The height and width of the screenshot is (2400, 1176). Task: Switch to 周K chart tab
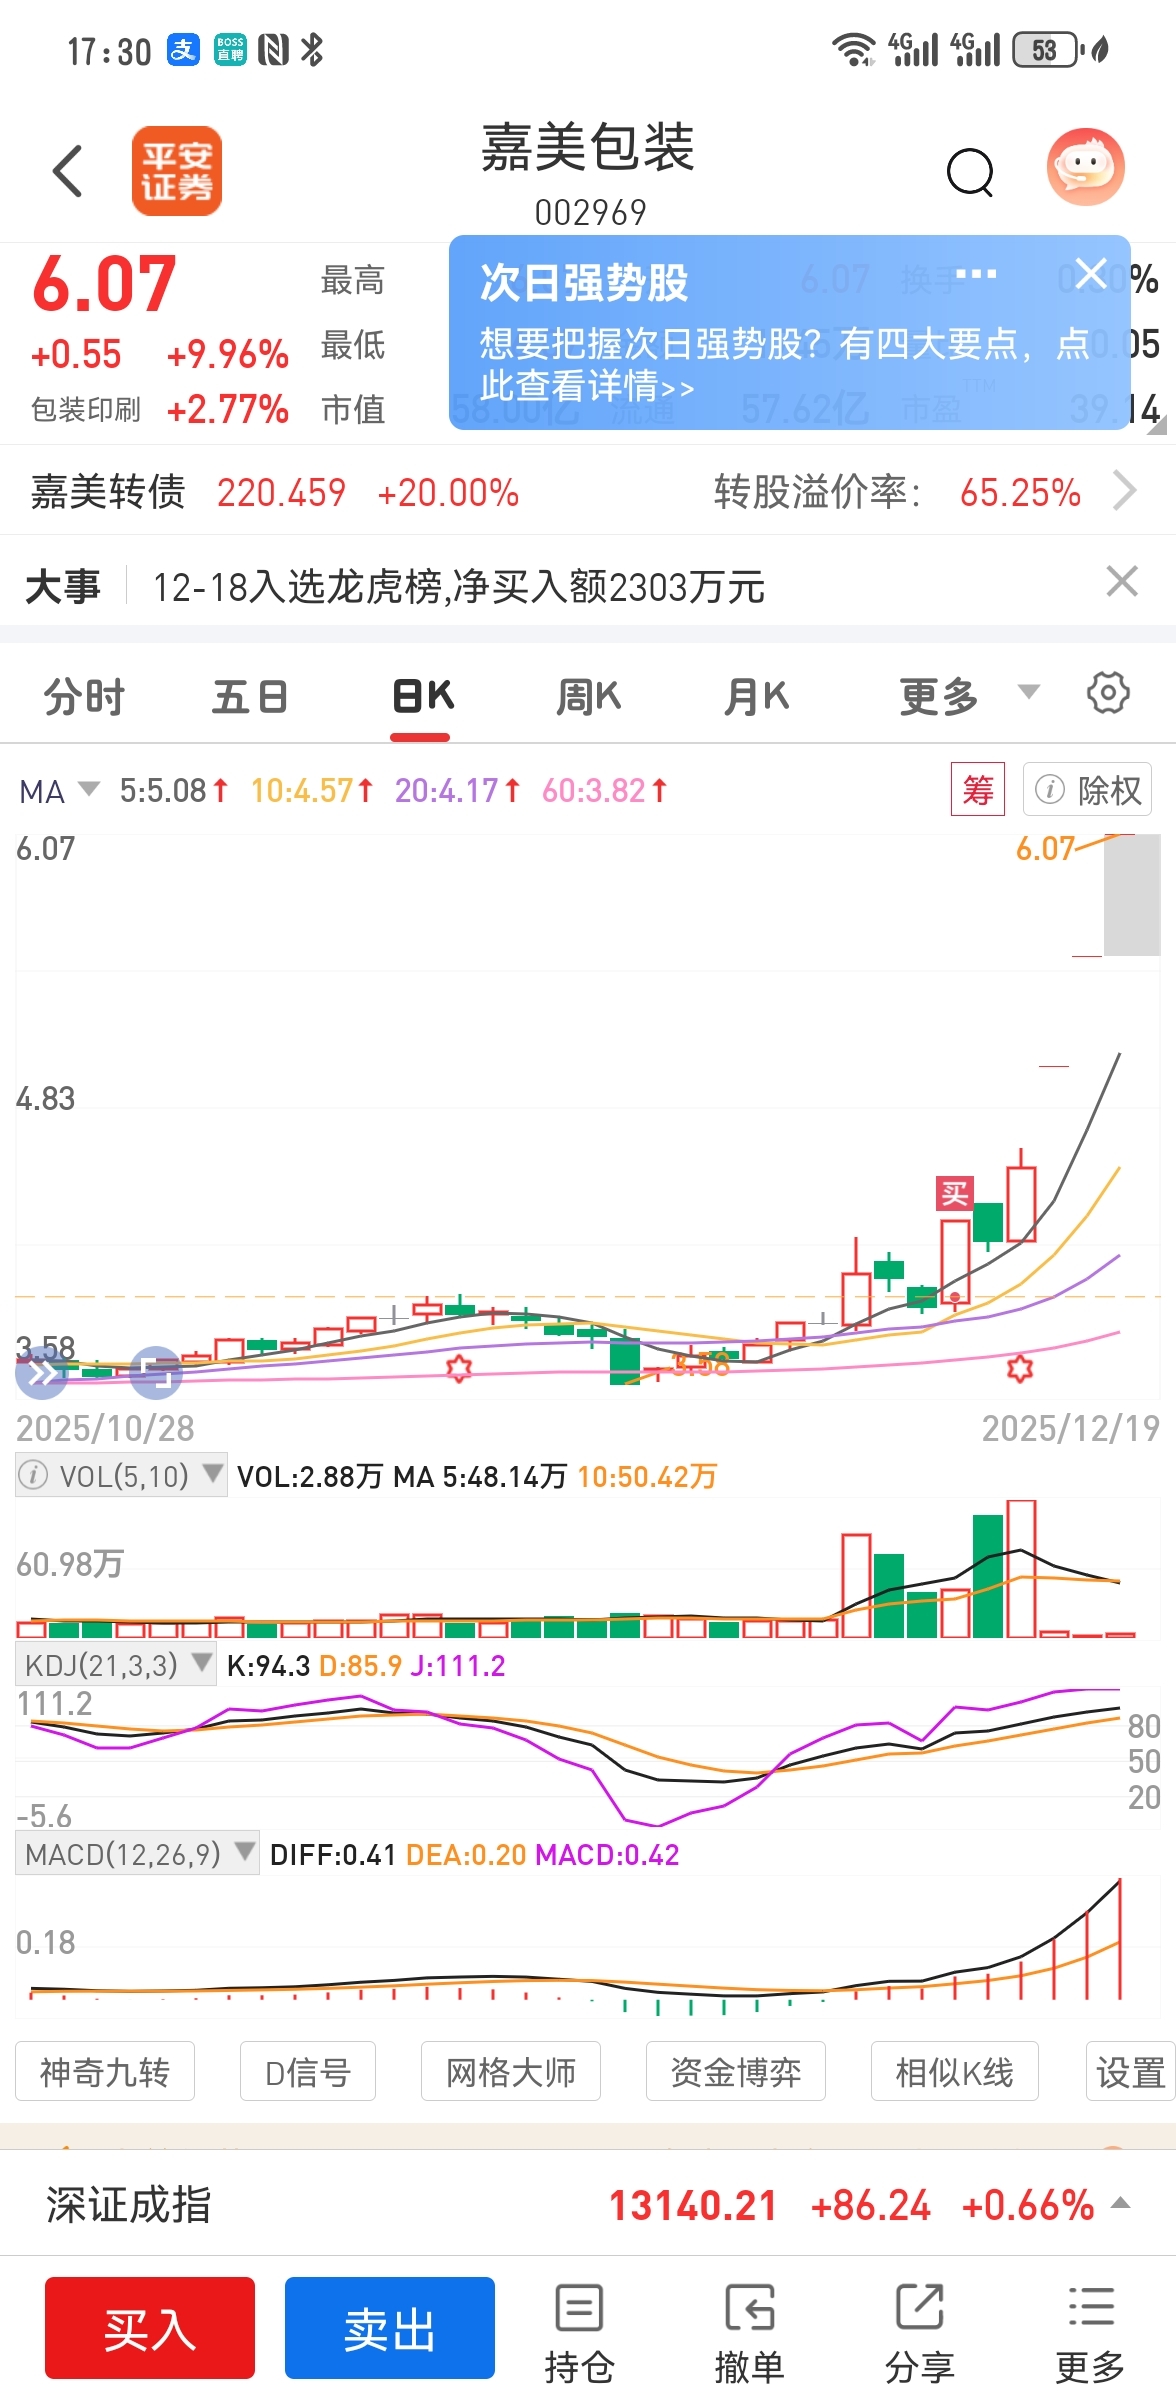(x=588, y=696)
